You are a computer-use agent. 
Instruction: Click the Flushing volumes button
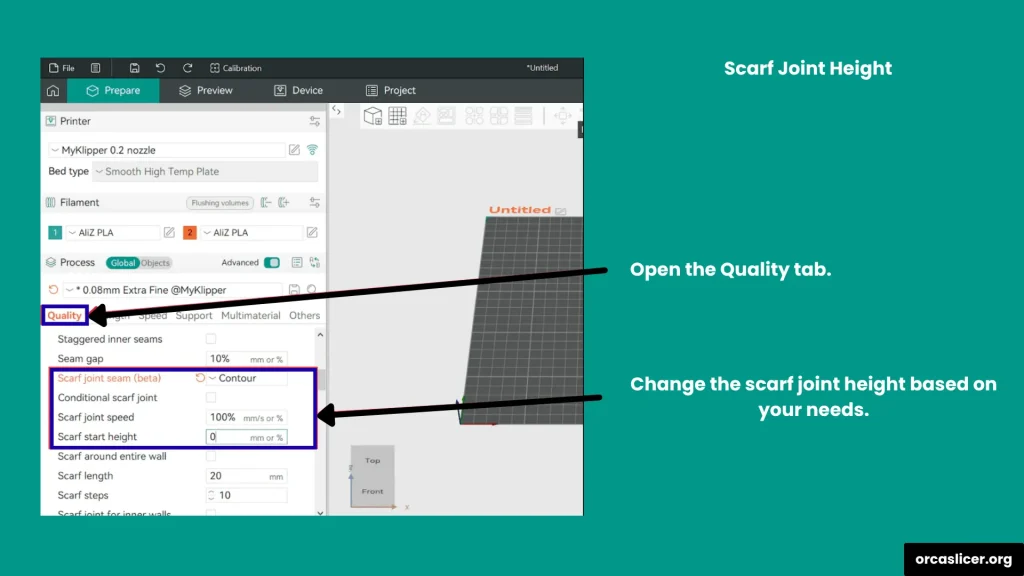(219, 203)
